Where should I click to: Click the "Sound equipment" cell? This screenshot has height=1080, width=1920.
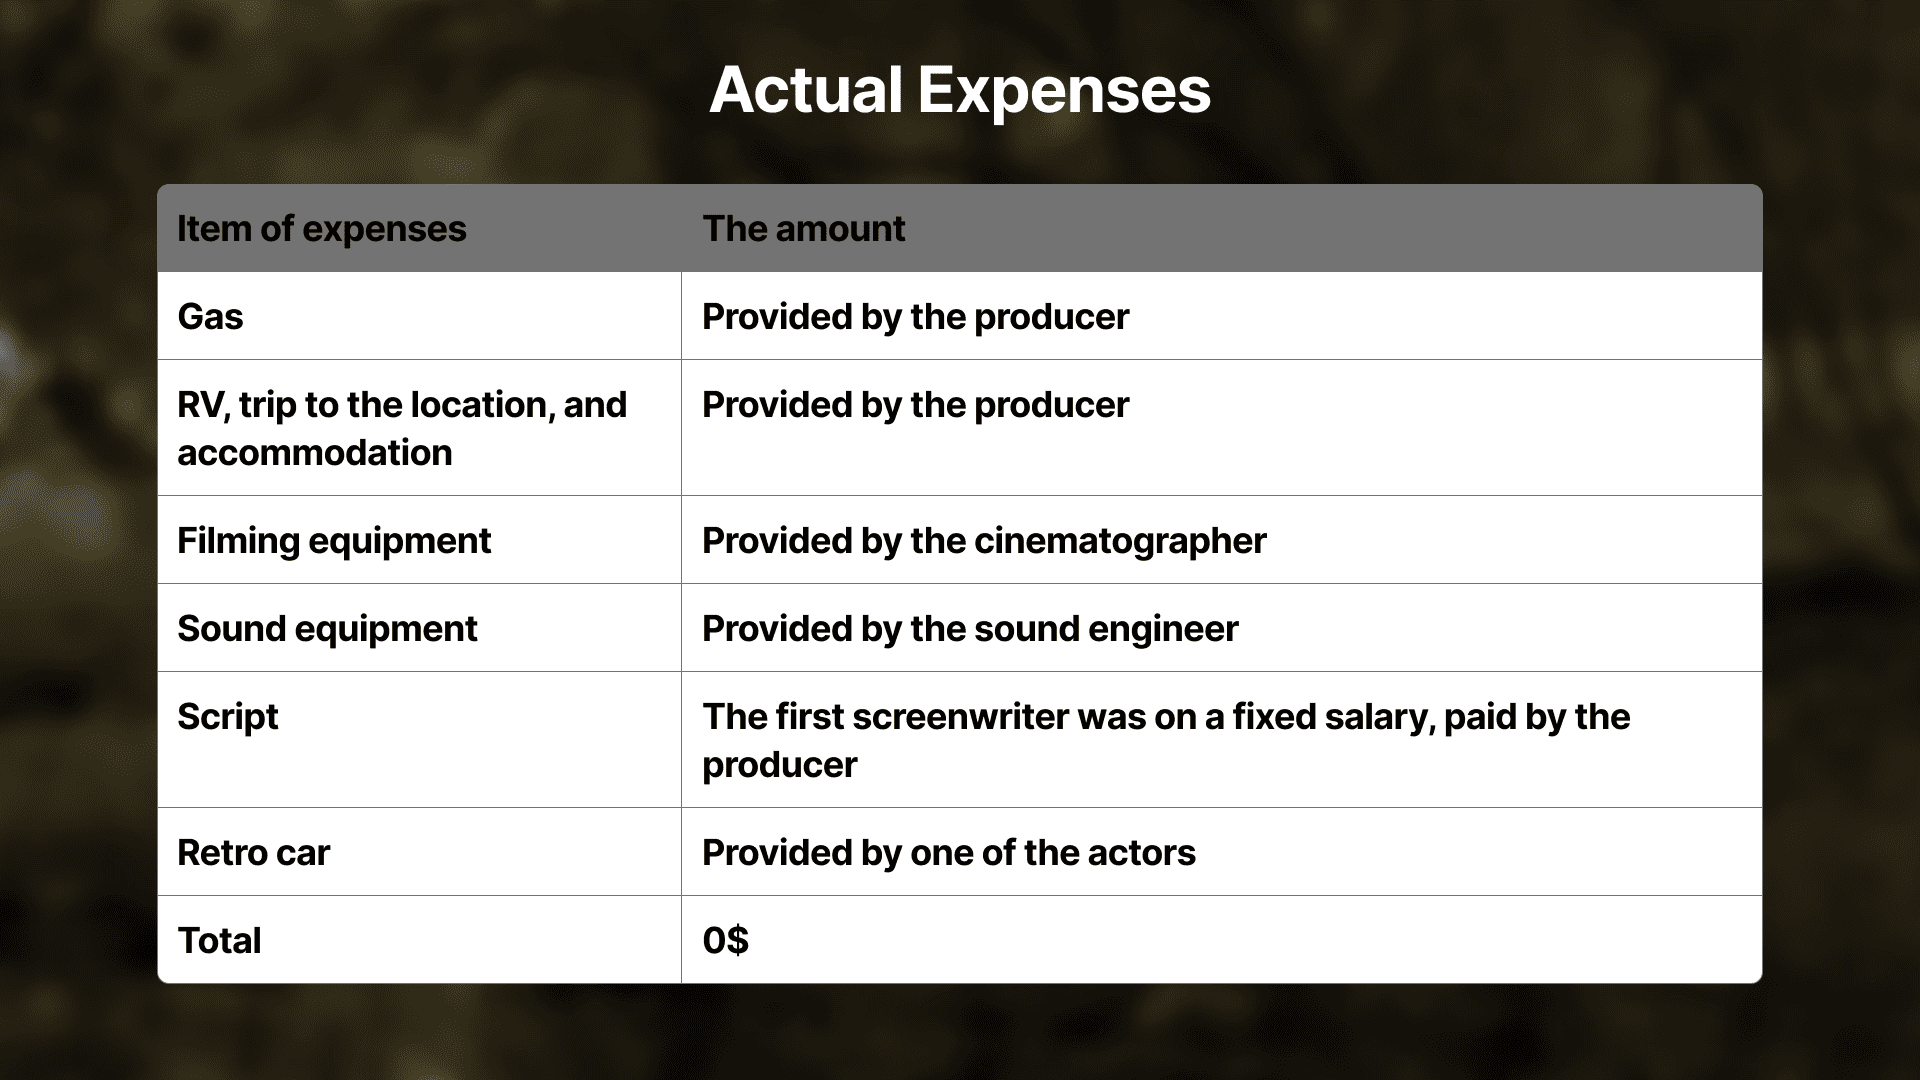click(327, 629)
